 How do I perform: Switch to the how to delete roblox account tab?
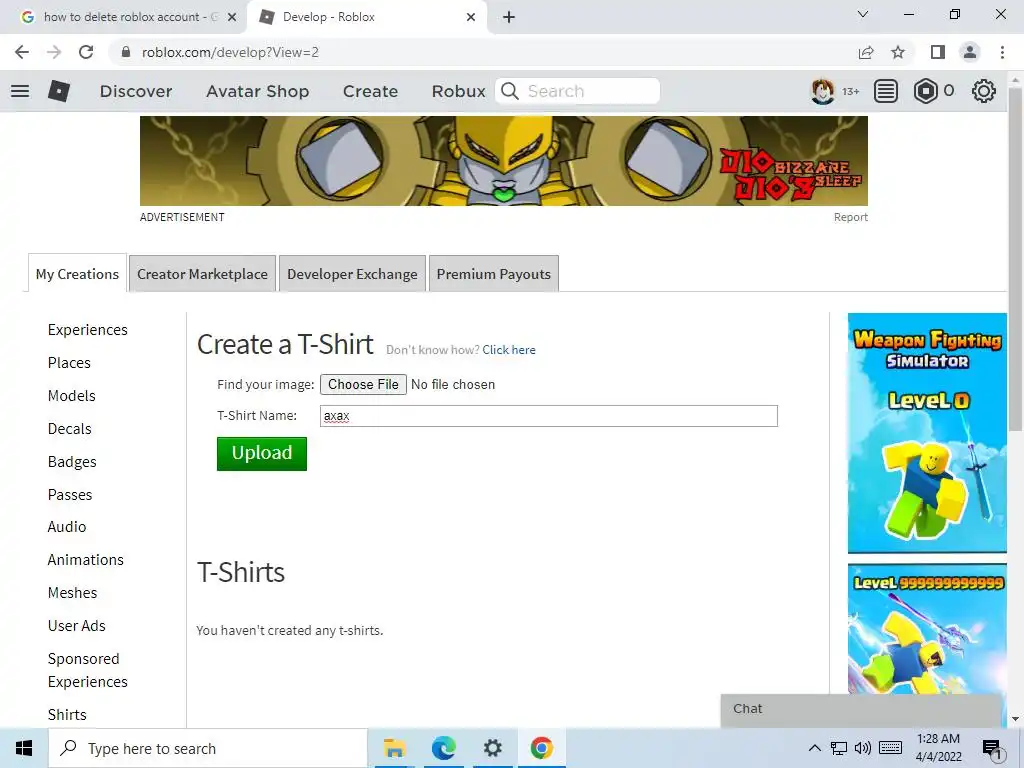[122, 17]
